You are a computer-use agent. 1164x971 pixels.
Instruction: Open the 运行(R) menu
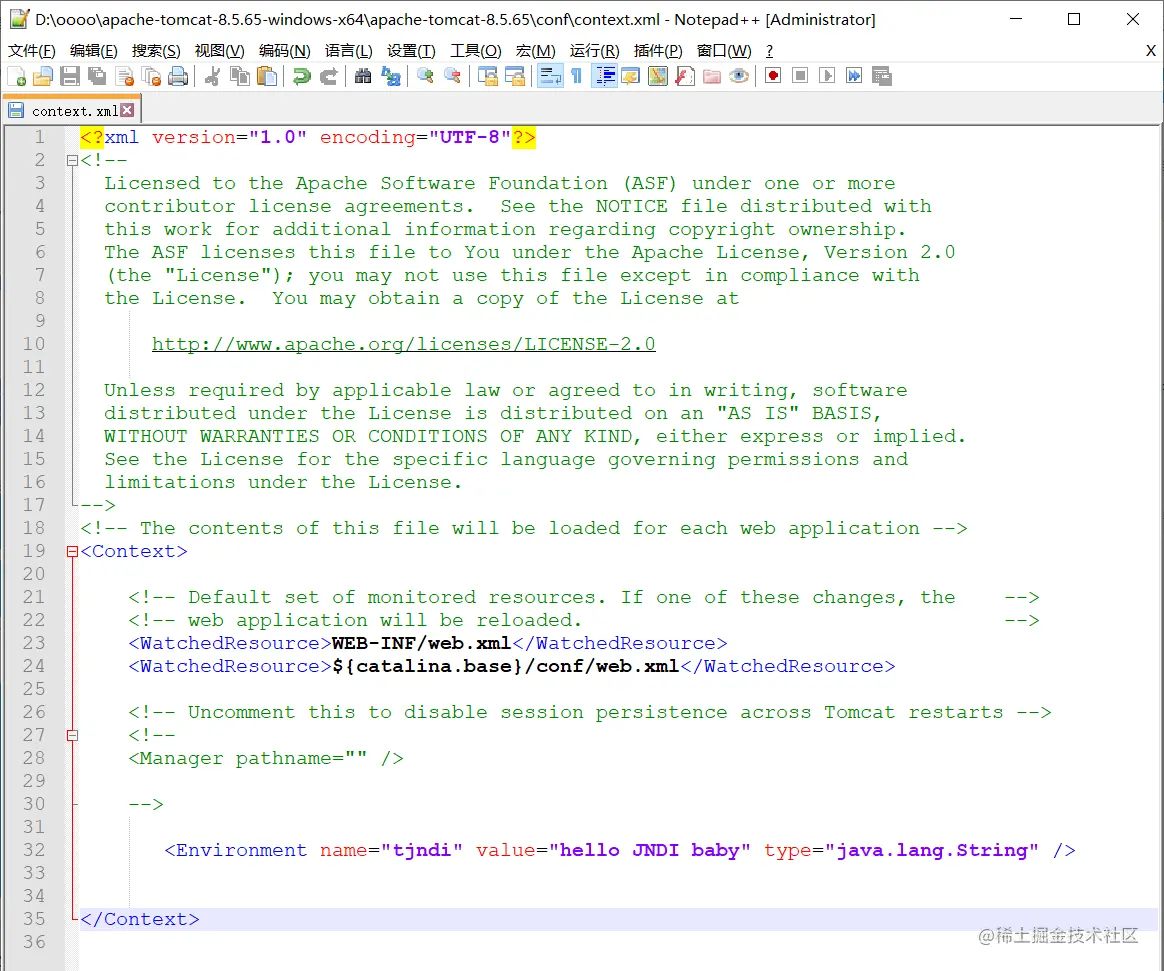595,50
